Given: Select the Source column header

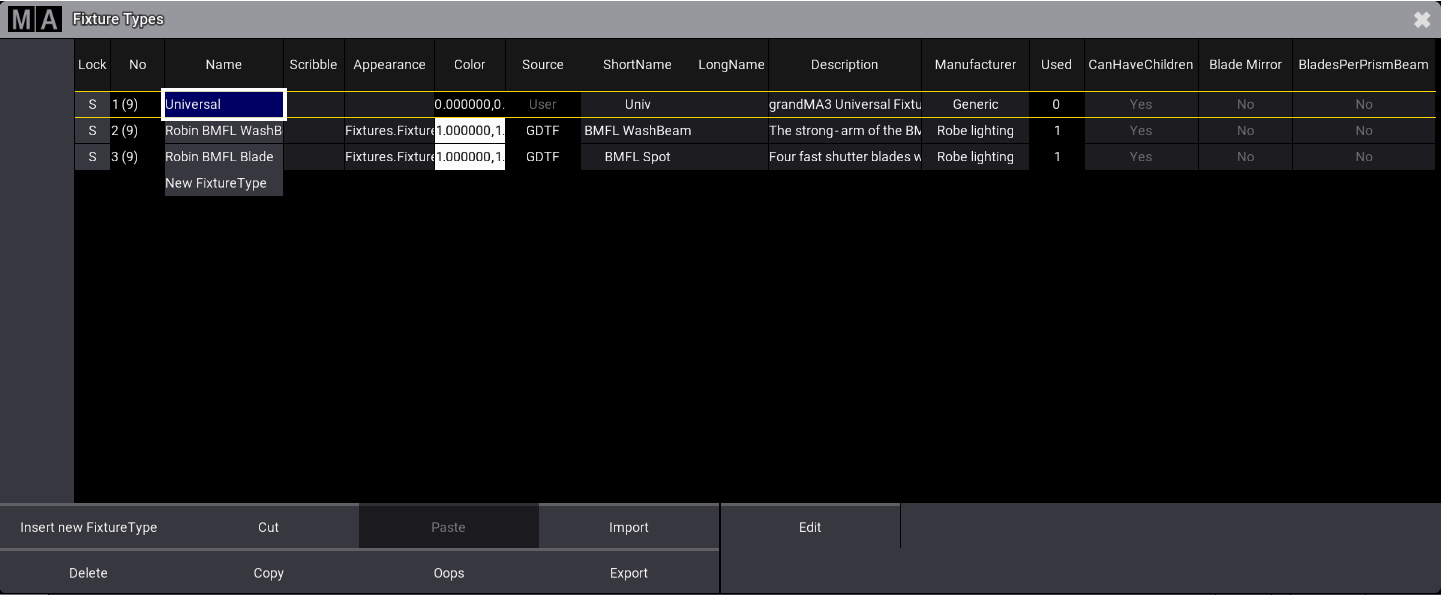Looking at the screenshot, I should coord(543,65).
